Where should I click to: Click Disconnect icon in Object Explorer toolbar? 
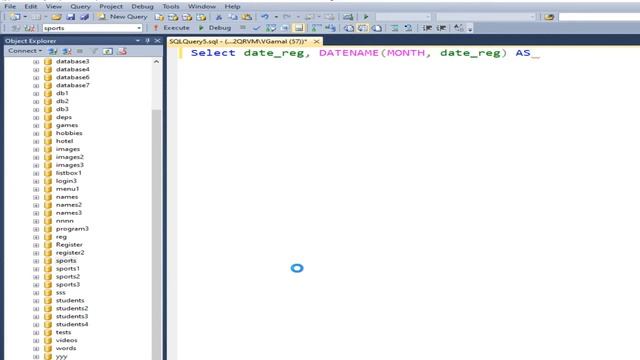pos(67,51)
